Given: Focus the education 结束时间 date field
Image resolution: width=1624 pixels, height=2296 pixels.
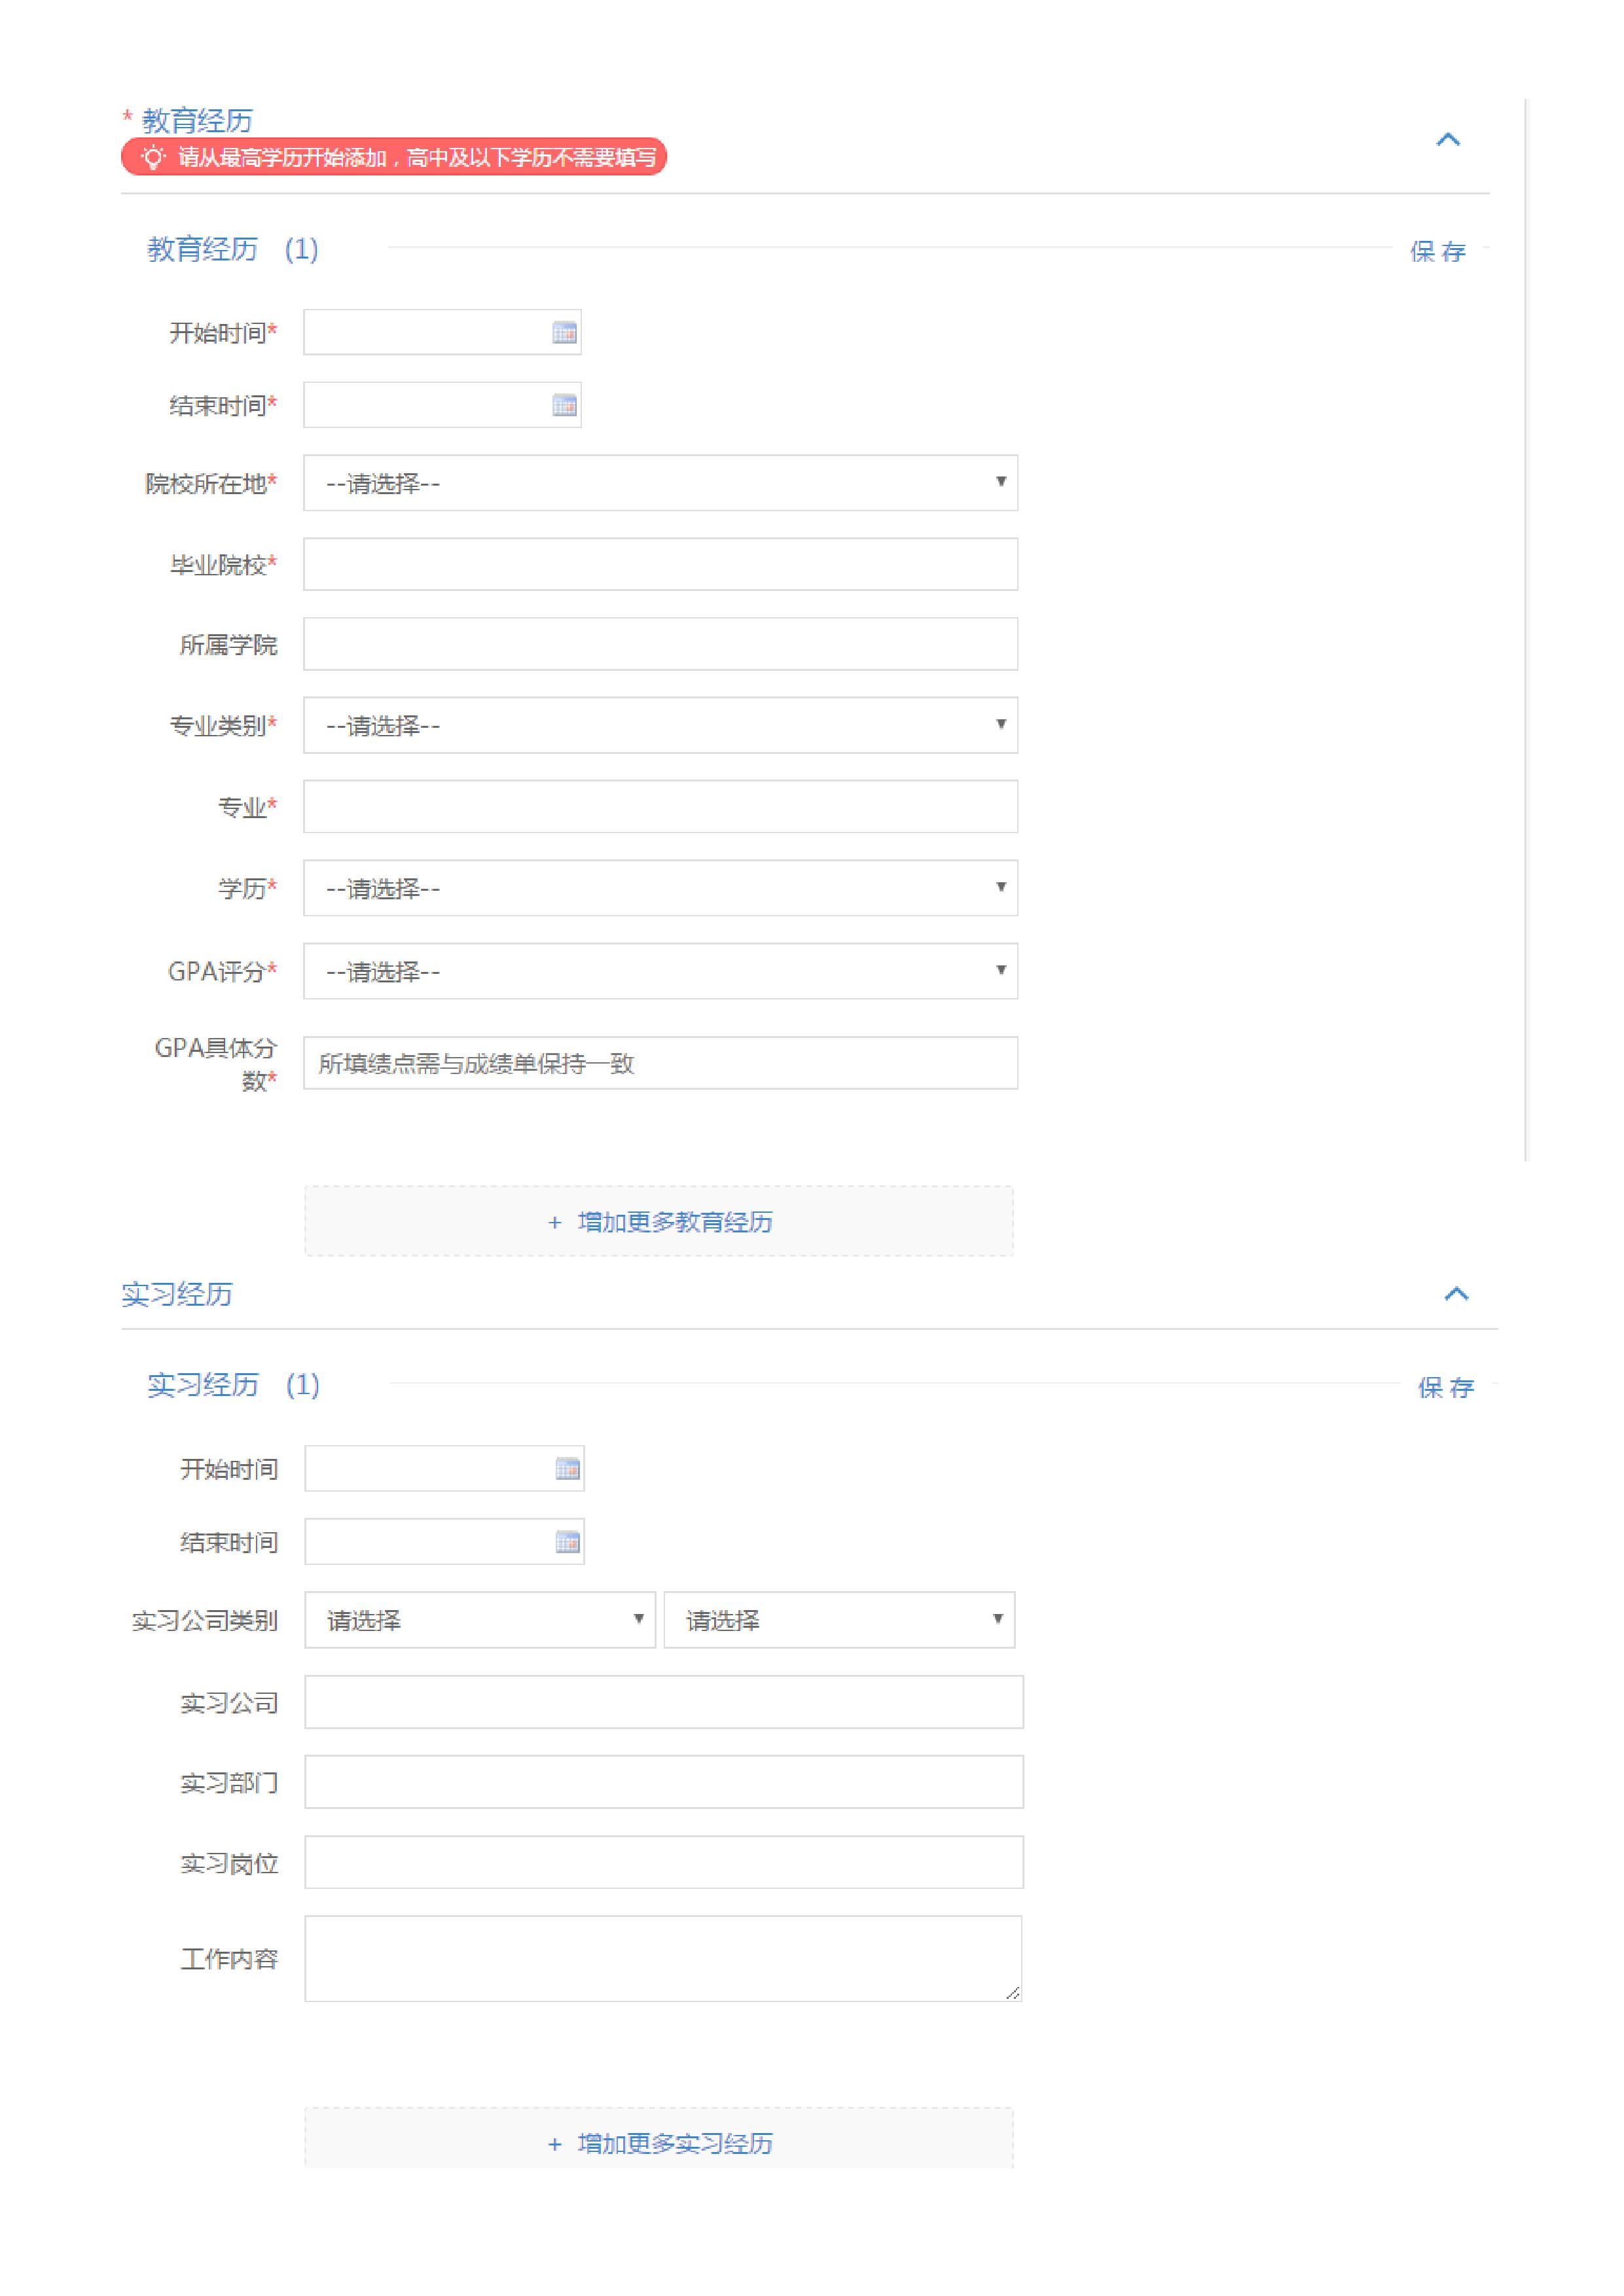Looking at the screenshot, I should pos(442,406).
